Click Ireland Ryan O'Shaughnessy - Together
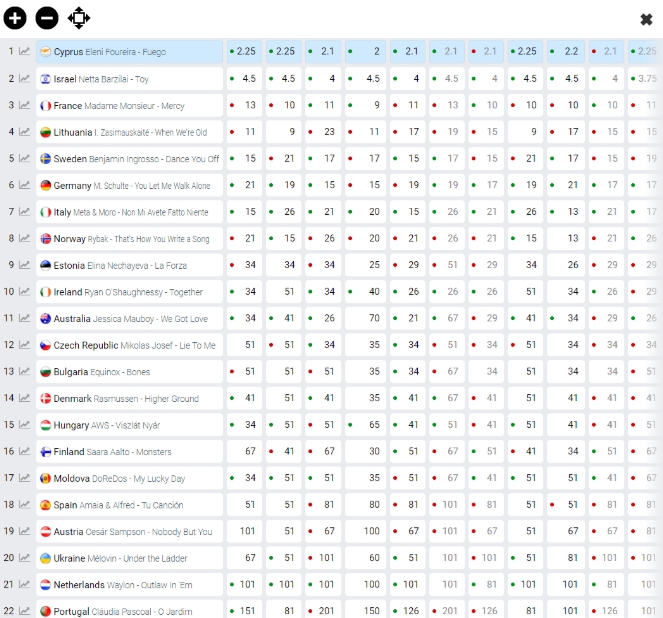Screen dimensions: 663x618 129,292
